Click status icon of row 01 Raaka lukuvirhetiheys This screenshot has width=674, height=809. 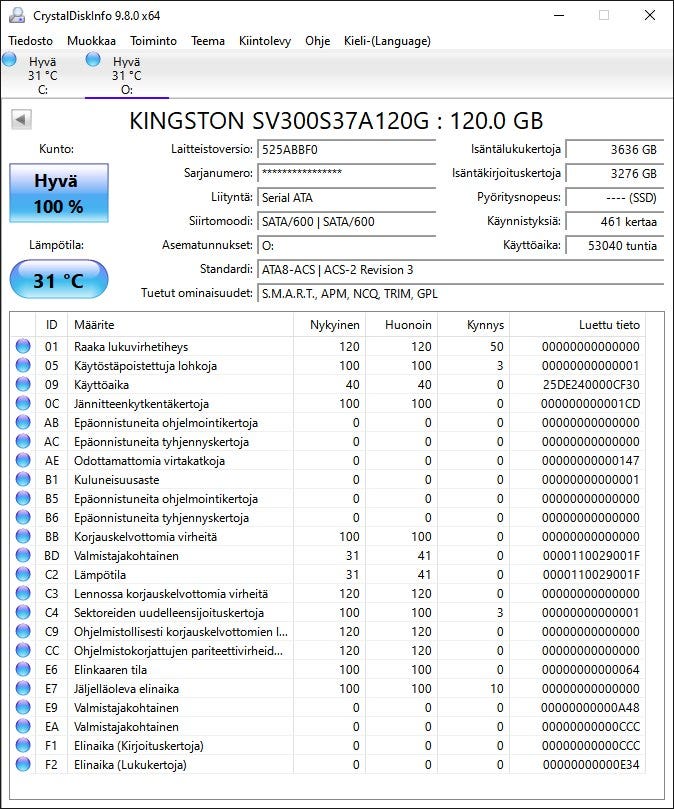(23, 346)
